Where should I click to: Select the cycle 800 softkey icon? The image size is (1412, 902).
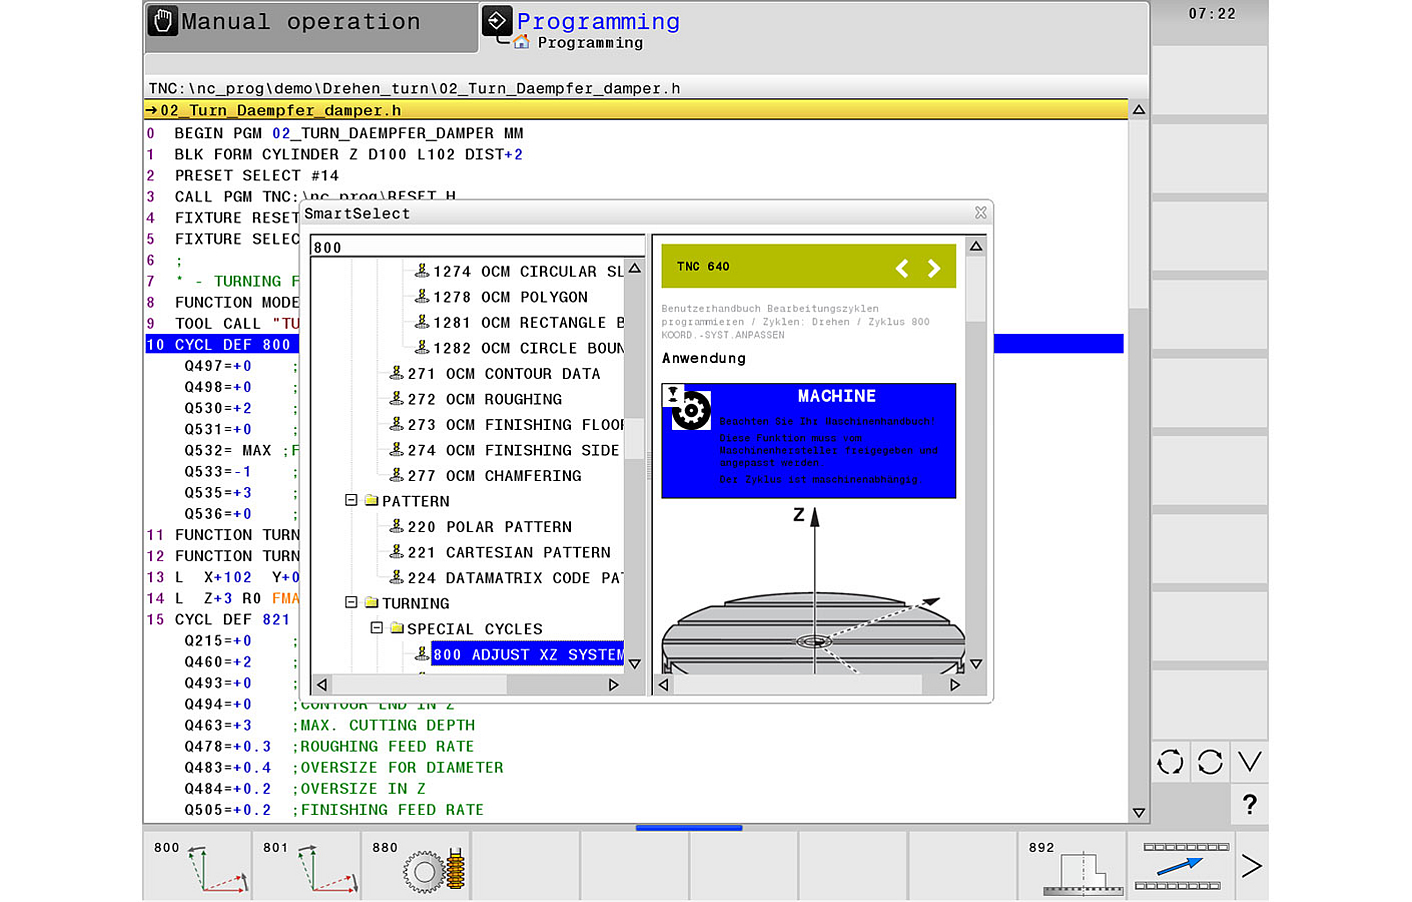(197, 864)
